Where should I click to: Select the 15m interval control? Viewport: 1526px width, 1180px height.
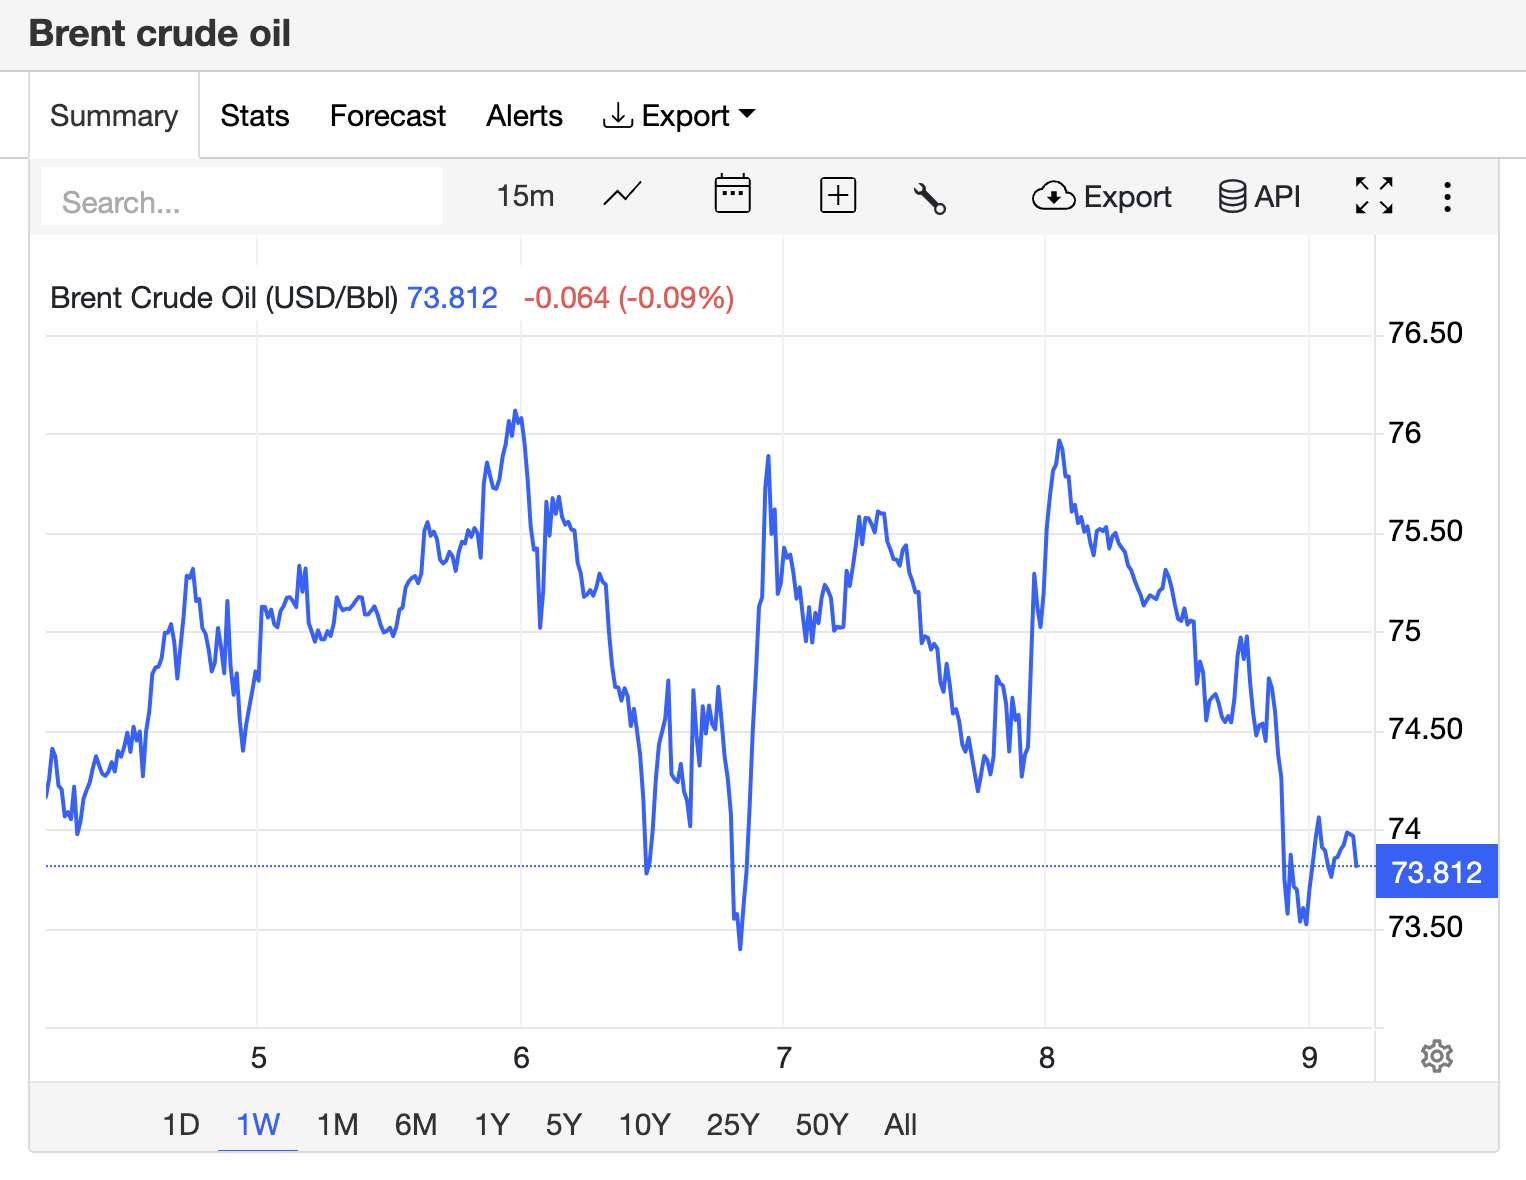[525, 196]
